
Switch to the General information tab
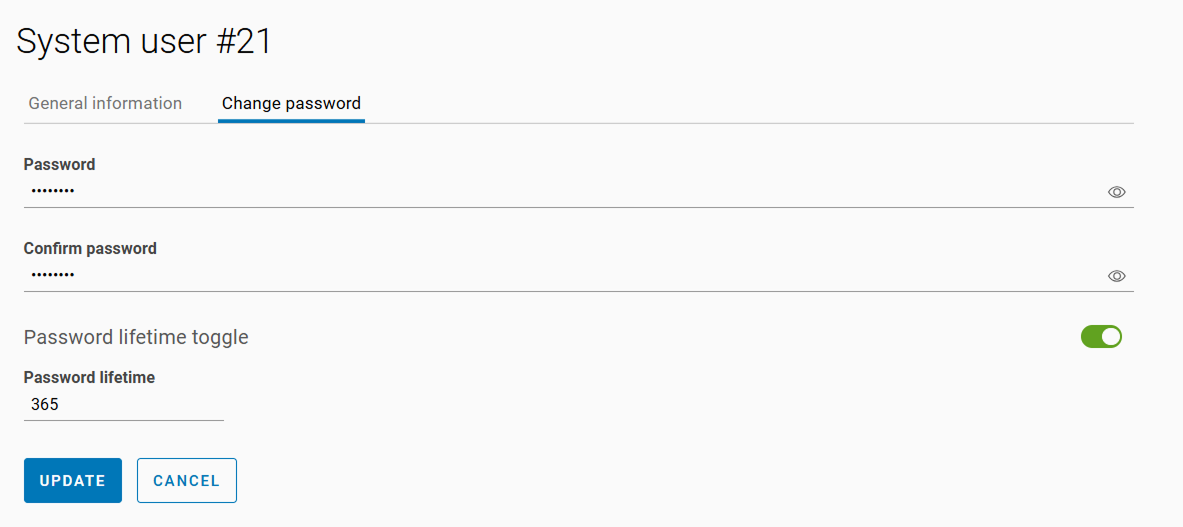pyautogui.click(x=105, y=103)
